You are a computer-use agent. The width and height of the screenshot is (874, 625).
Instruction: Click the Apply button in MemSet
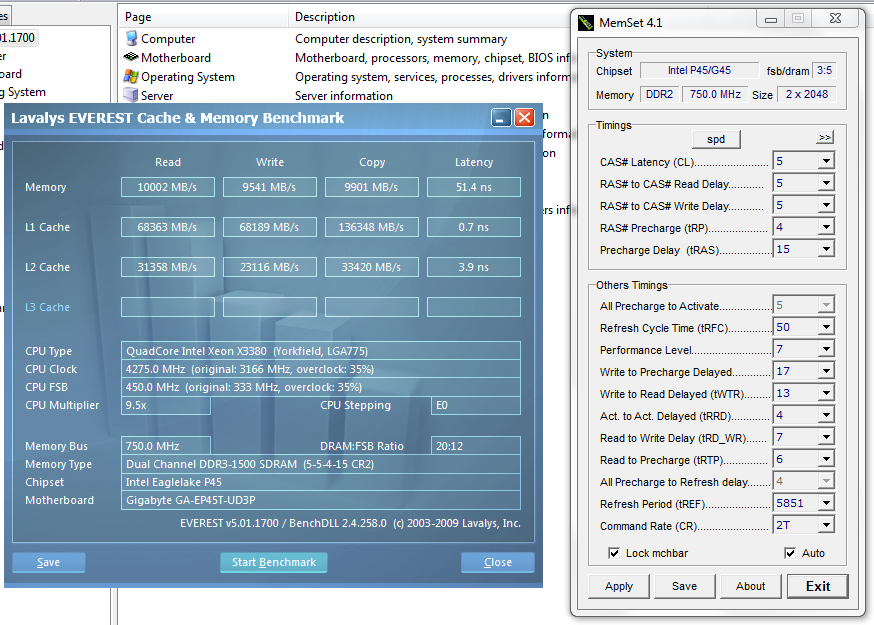click(x=619, y=586)
